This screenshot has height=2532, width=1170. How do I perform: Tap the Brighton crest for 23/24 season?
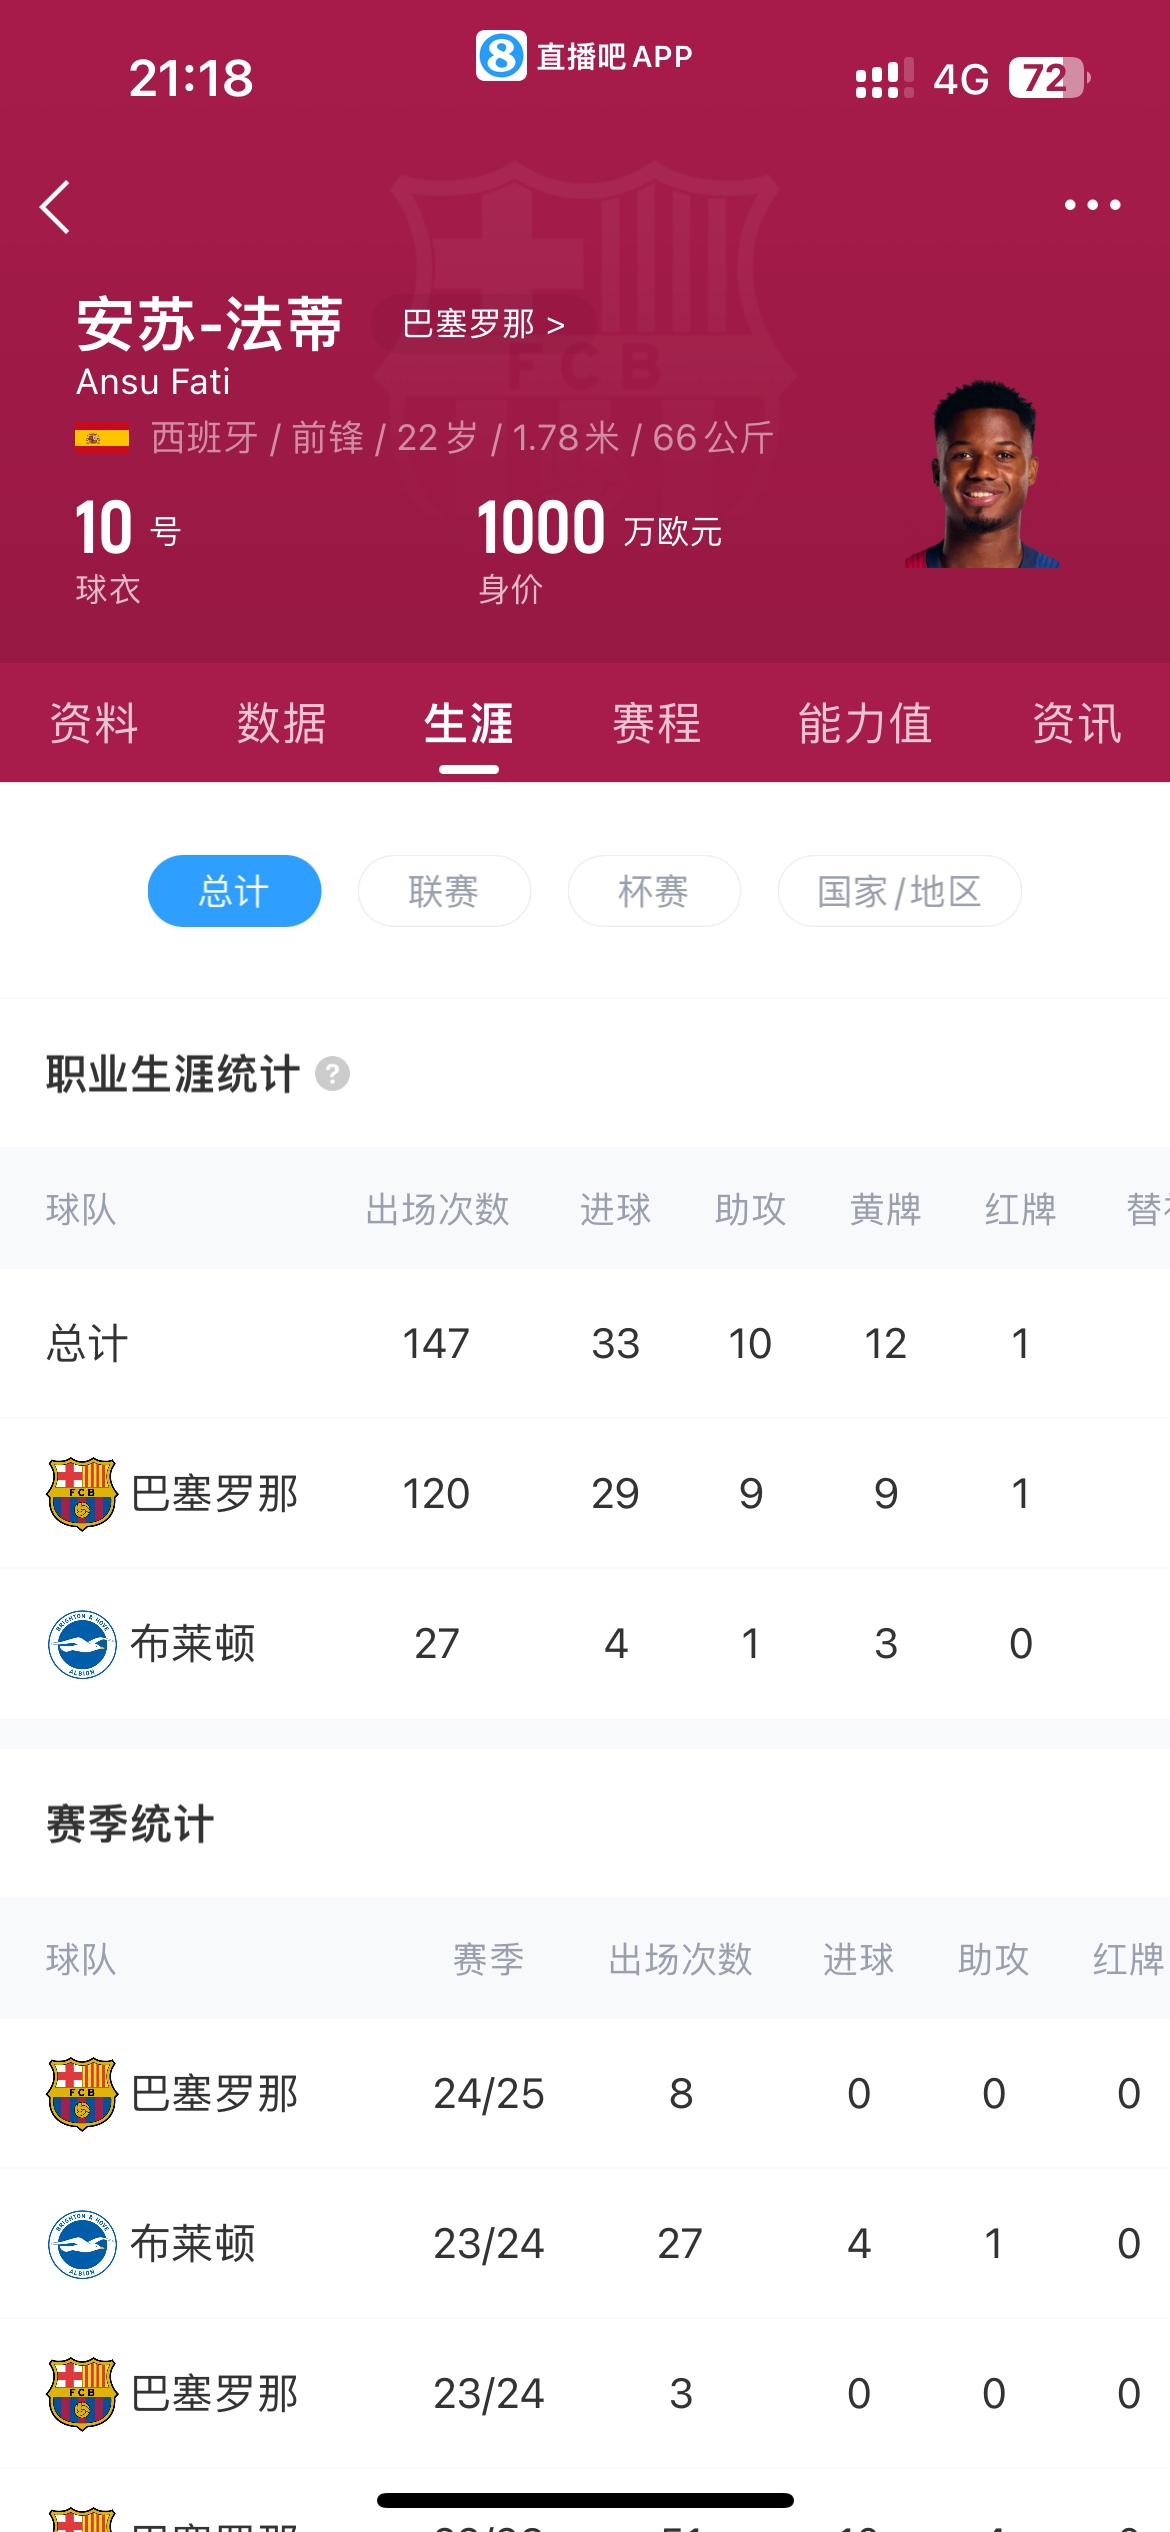(x=82, y=2243)
